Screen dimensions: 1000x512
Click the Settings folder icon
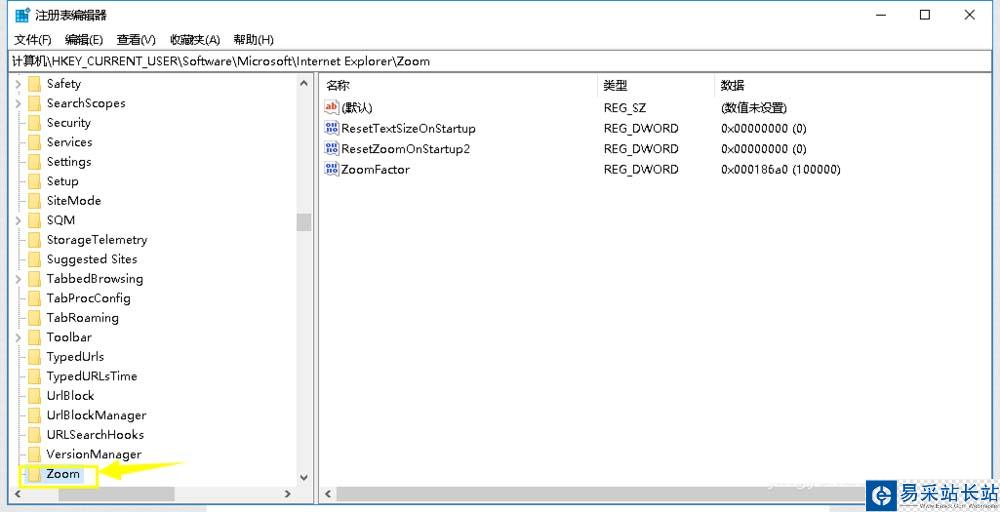tap(34, 162)
